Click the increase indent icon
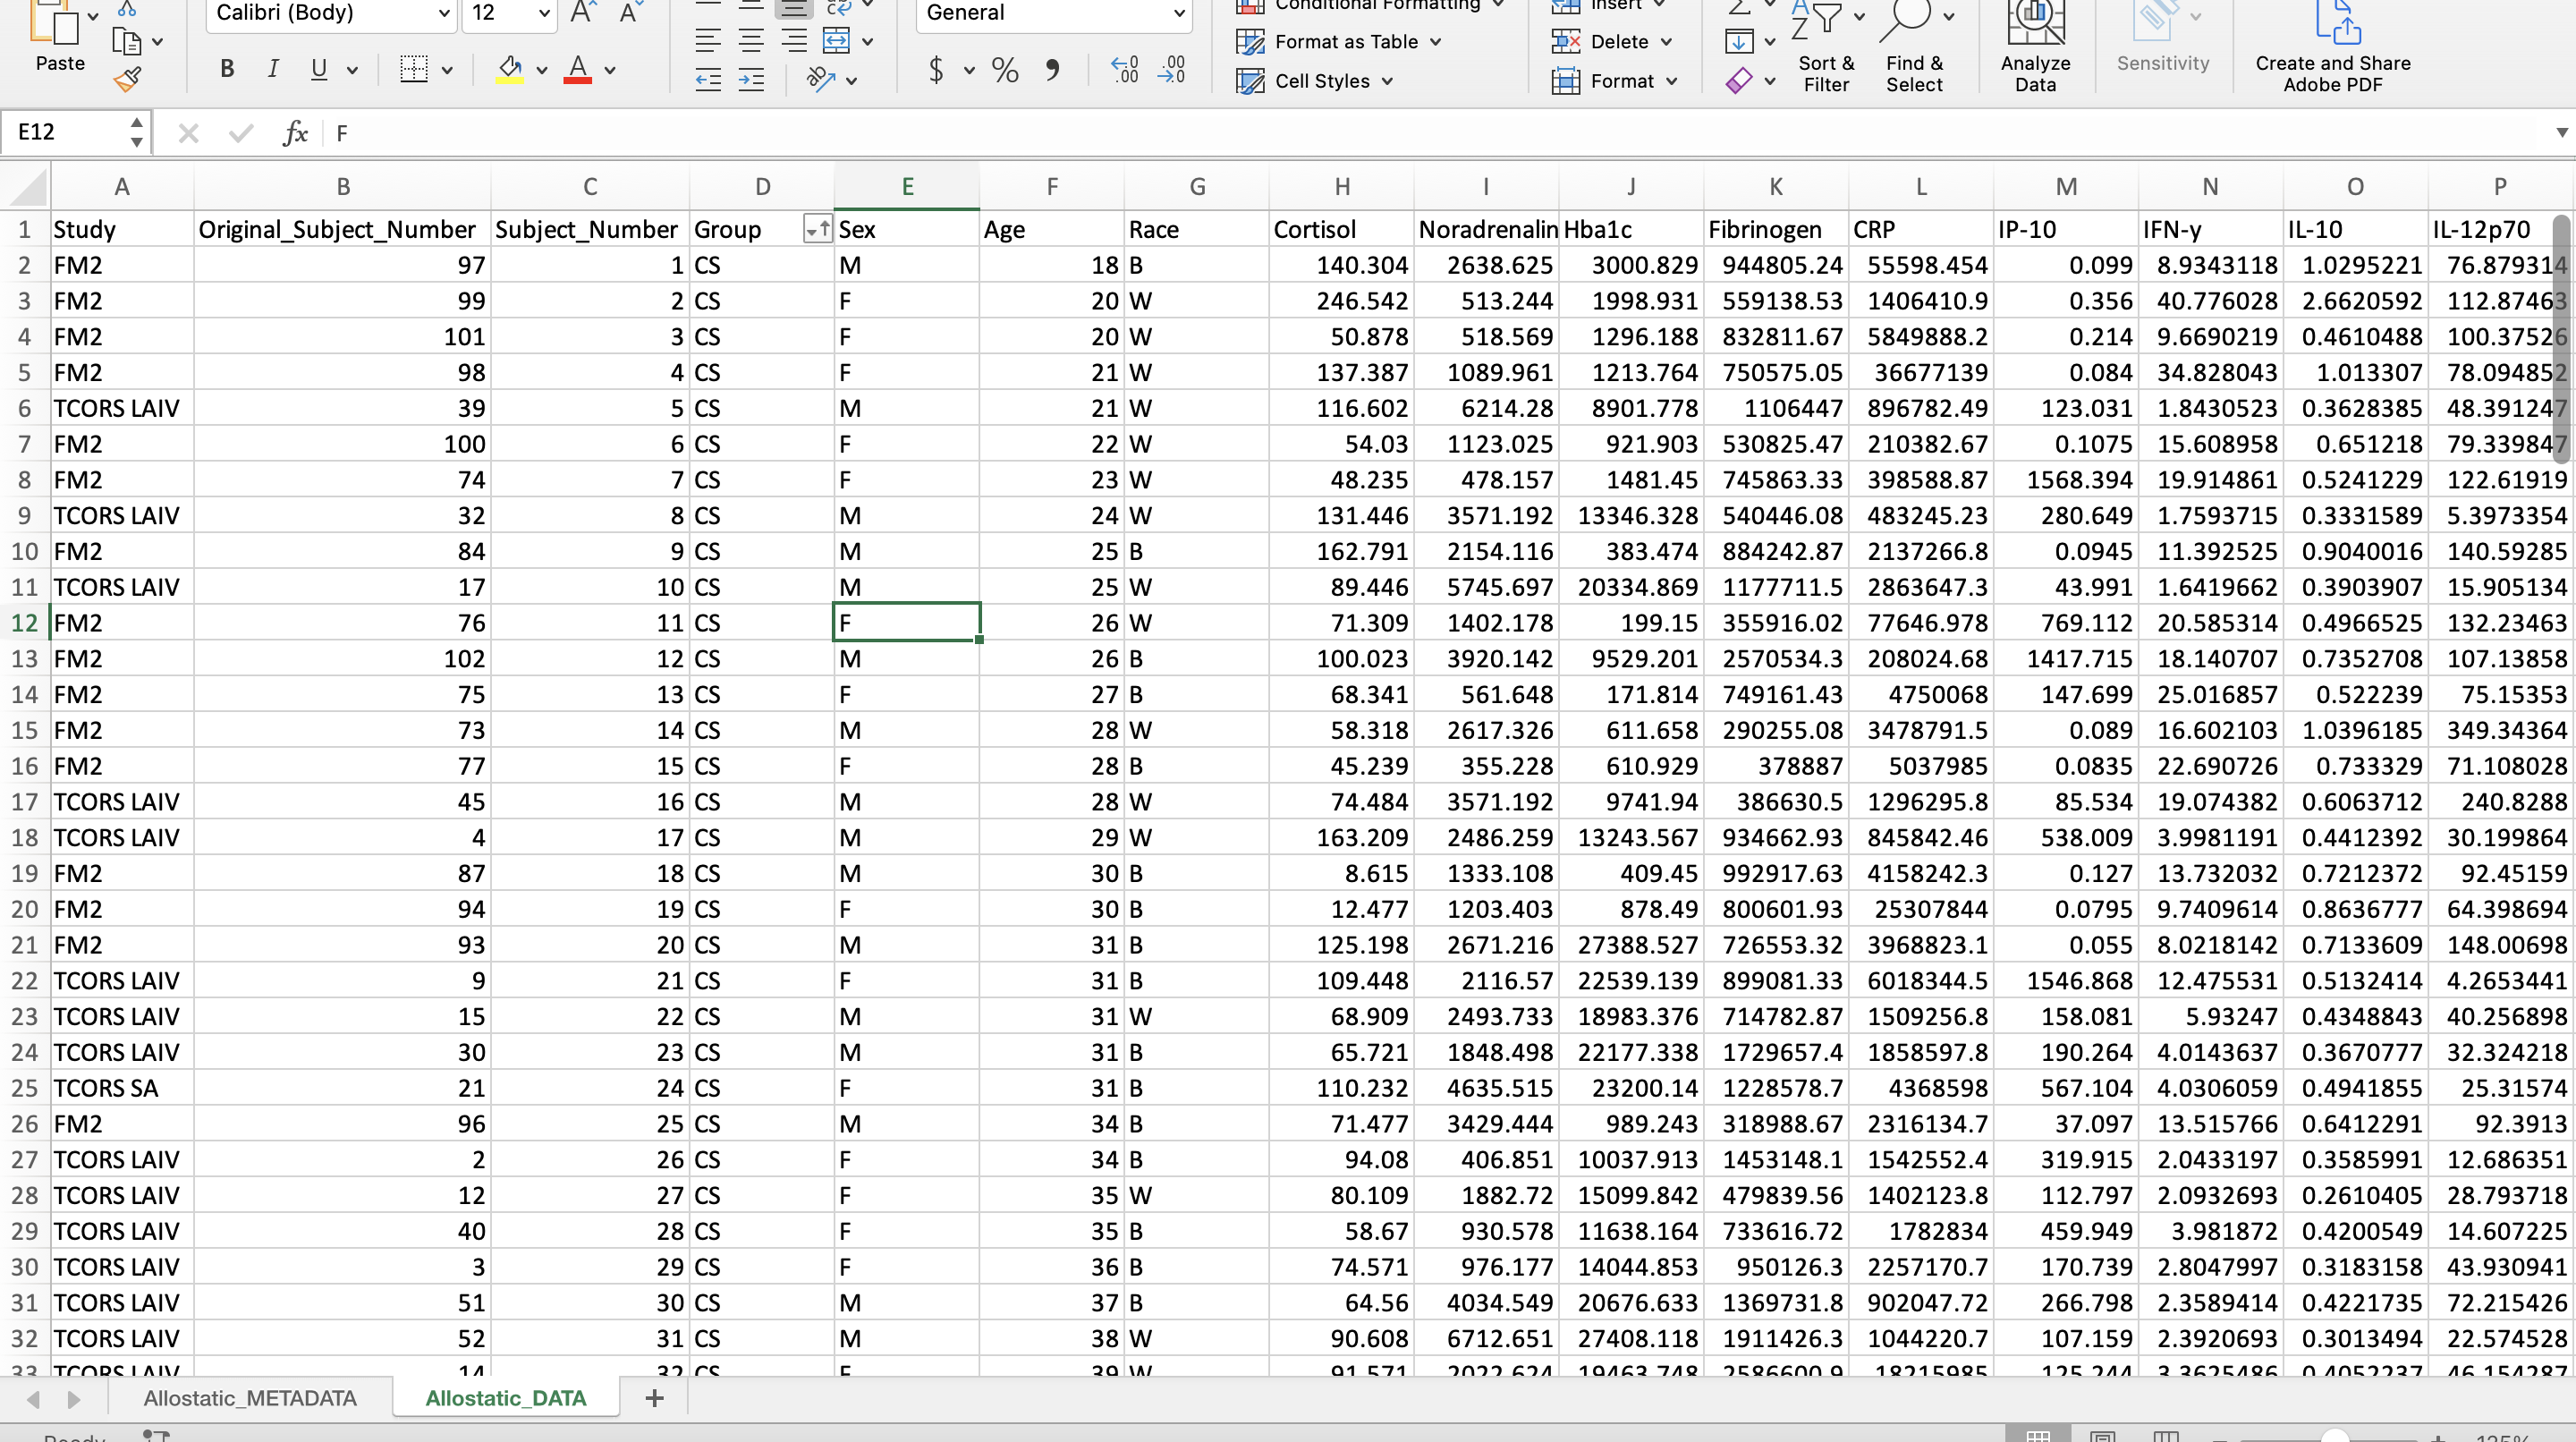Image resolution: width=2576 pixels, height=1442 pixels. click(x=751, y=80)
